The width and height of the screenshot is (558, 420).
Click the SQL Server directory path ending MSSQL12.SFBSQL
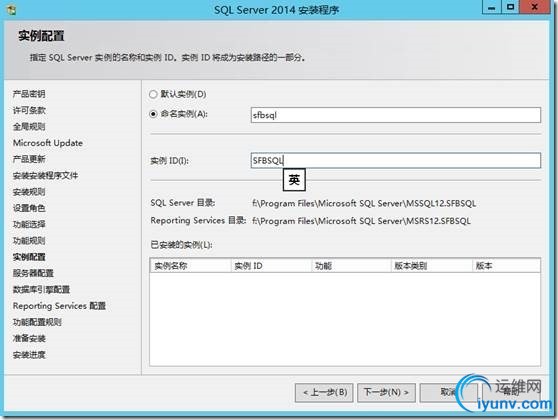click(364, 203)
